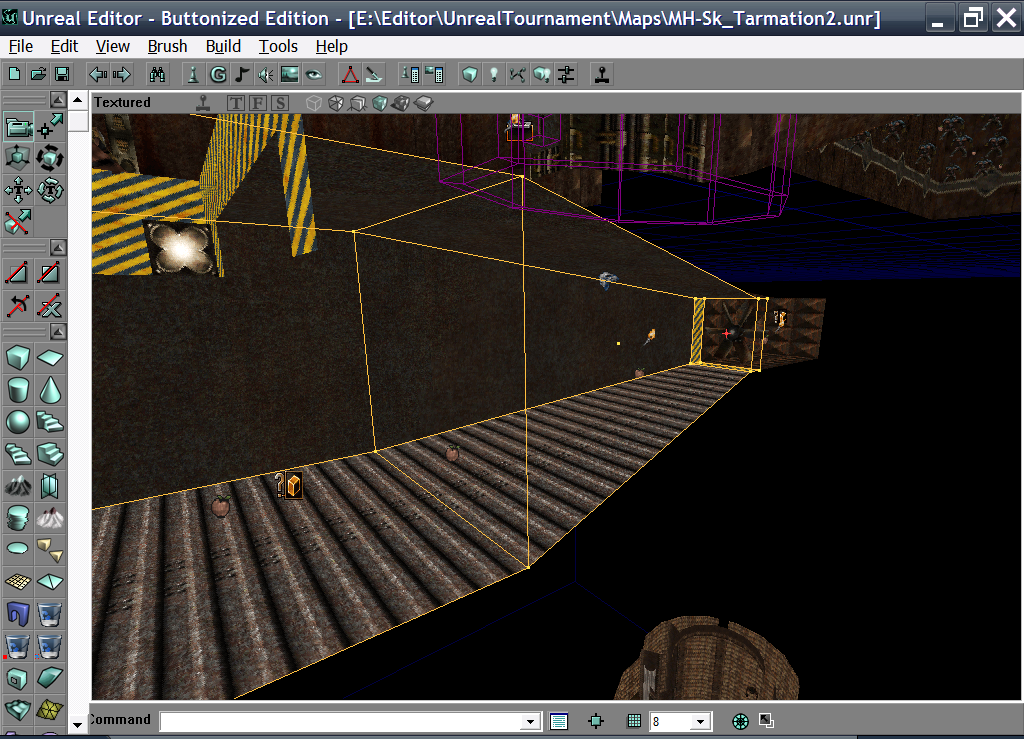Toggle grid snapping at the bottom bar

(634, 720)
